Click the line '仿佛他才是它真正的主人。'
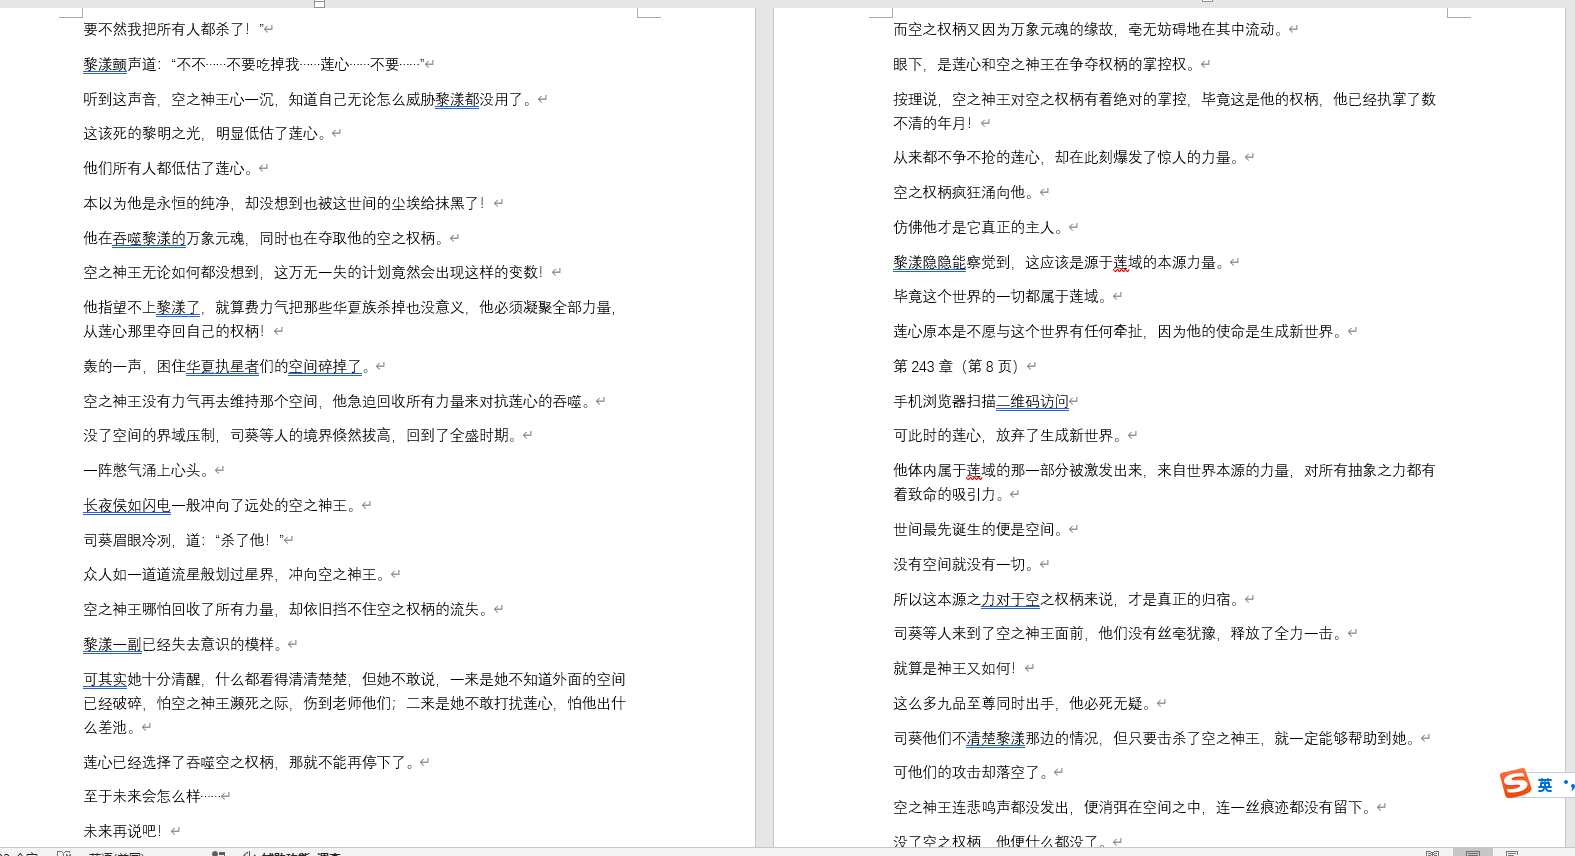Viewport: 1575px width, 856px height. (980, 227)
